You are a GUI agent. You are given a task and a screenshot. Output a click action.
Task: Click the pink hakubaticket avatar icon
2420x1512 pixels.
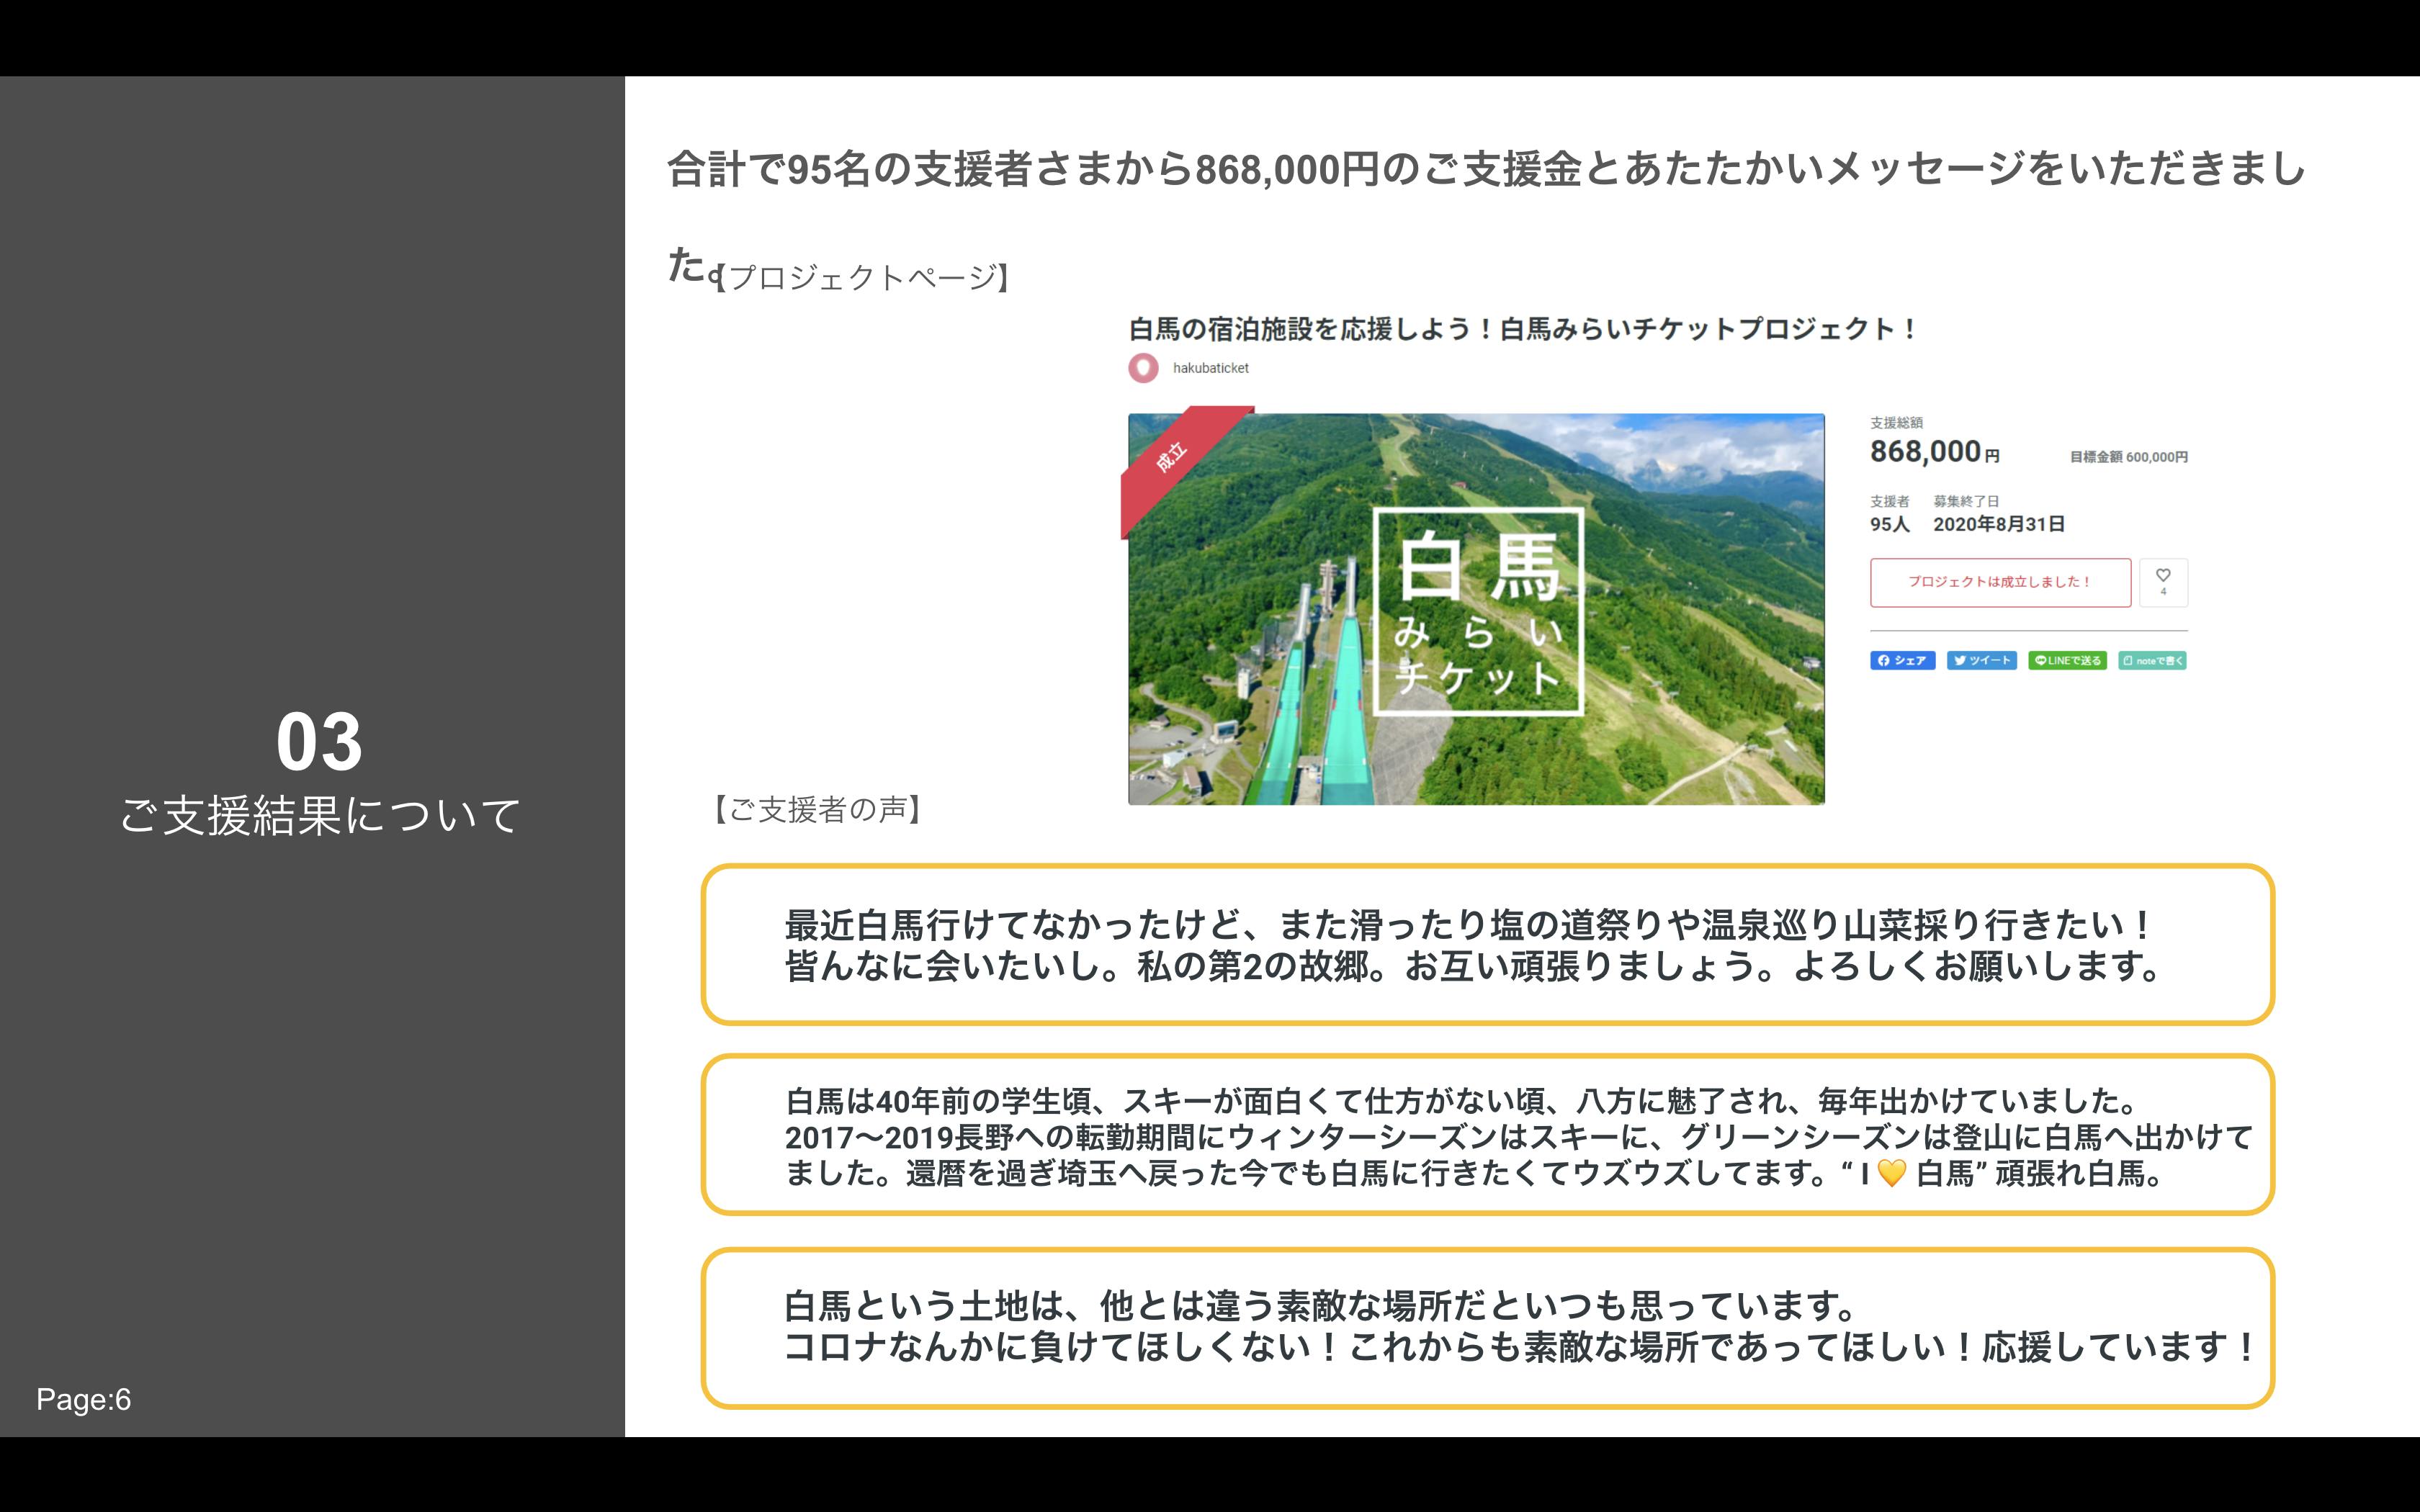coord(1143,368)
